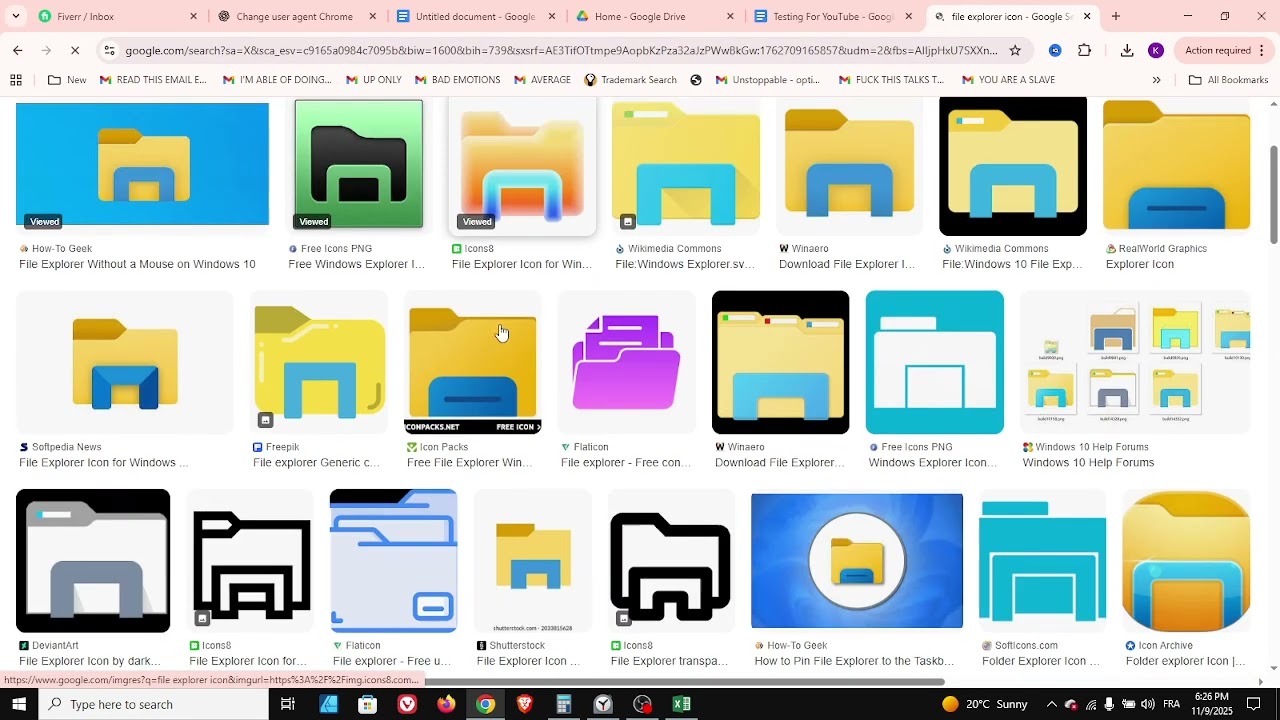The width and height of the screenshot is (1280, 720).
Task: Show more bookmarks with chevron arrows
Action: pyautogui.click(x=1156, y=80)
